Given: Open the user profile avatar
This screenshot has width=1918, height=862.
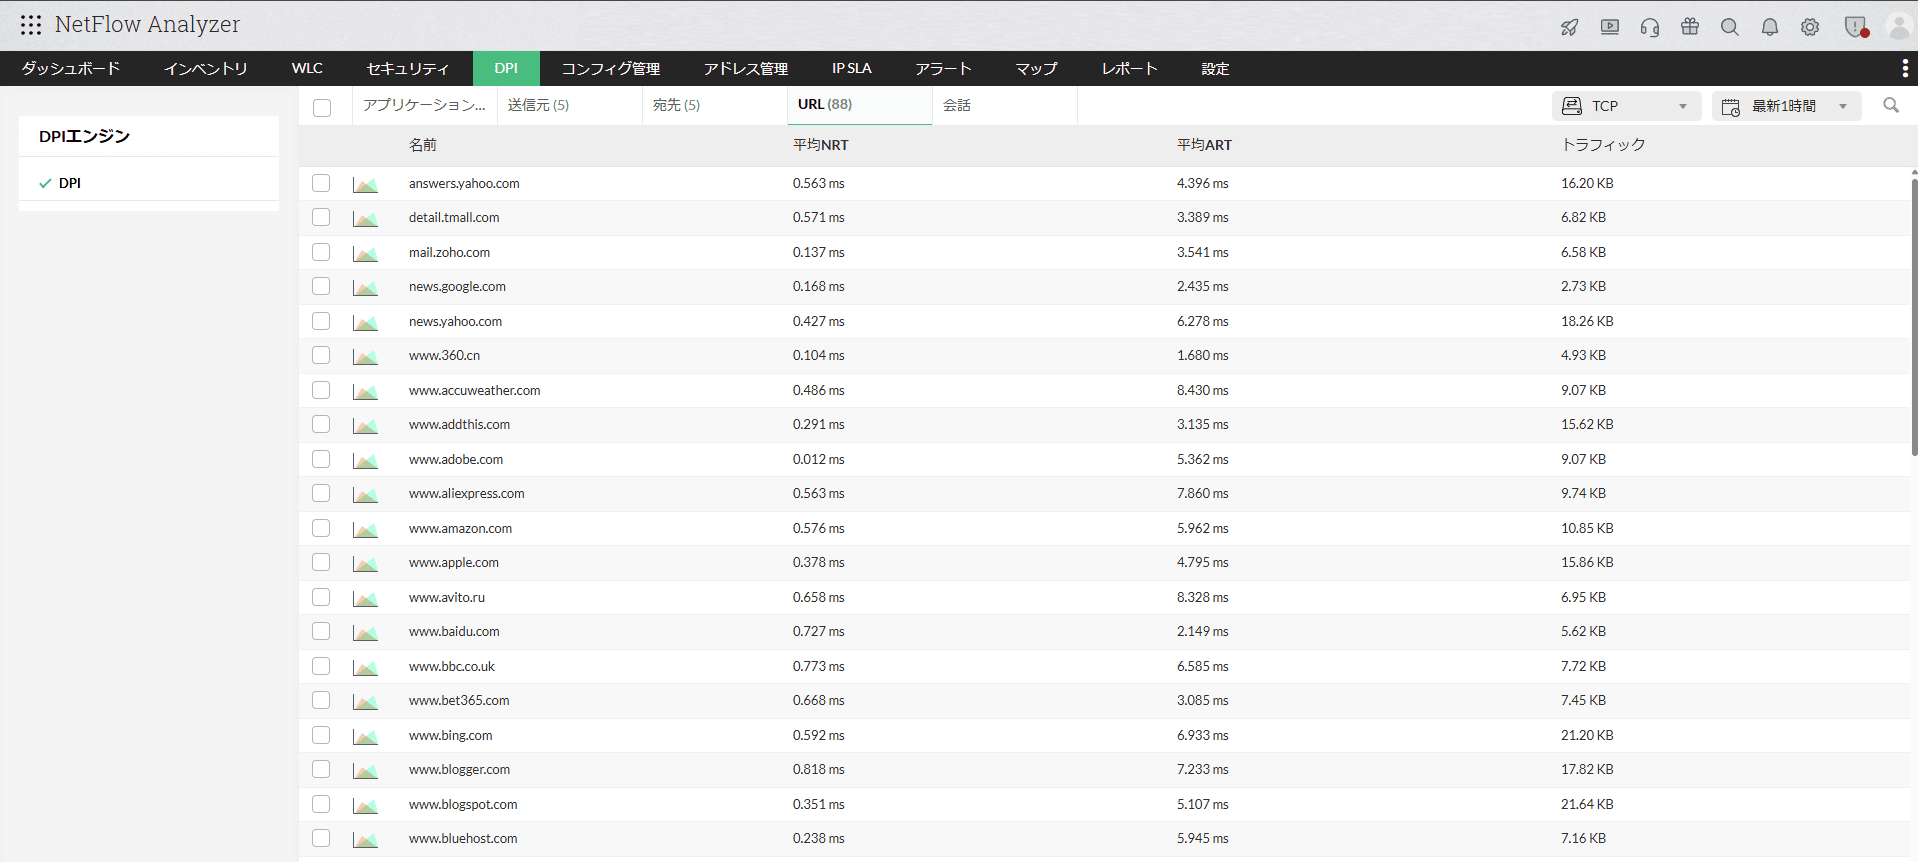Looking at the screenshot, I should (x=1898, y=27).
